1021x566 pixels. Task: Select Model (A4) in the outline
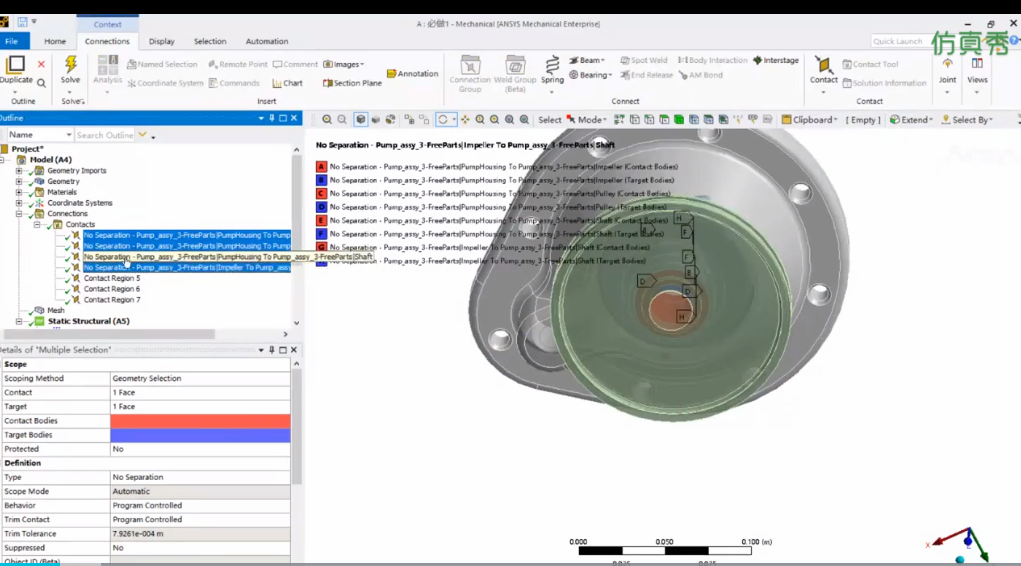50,160
